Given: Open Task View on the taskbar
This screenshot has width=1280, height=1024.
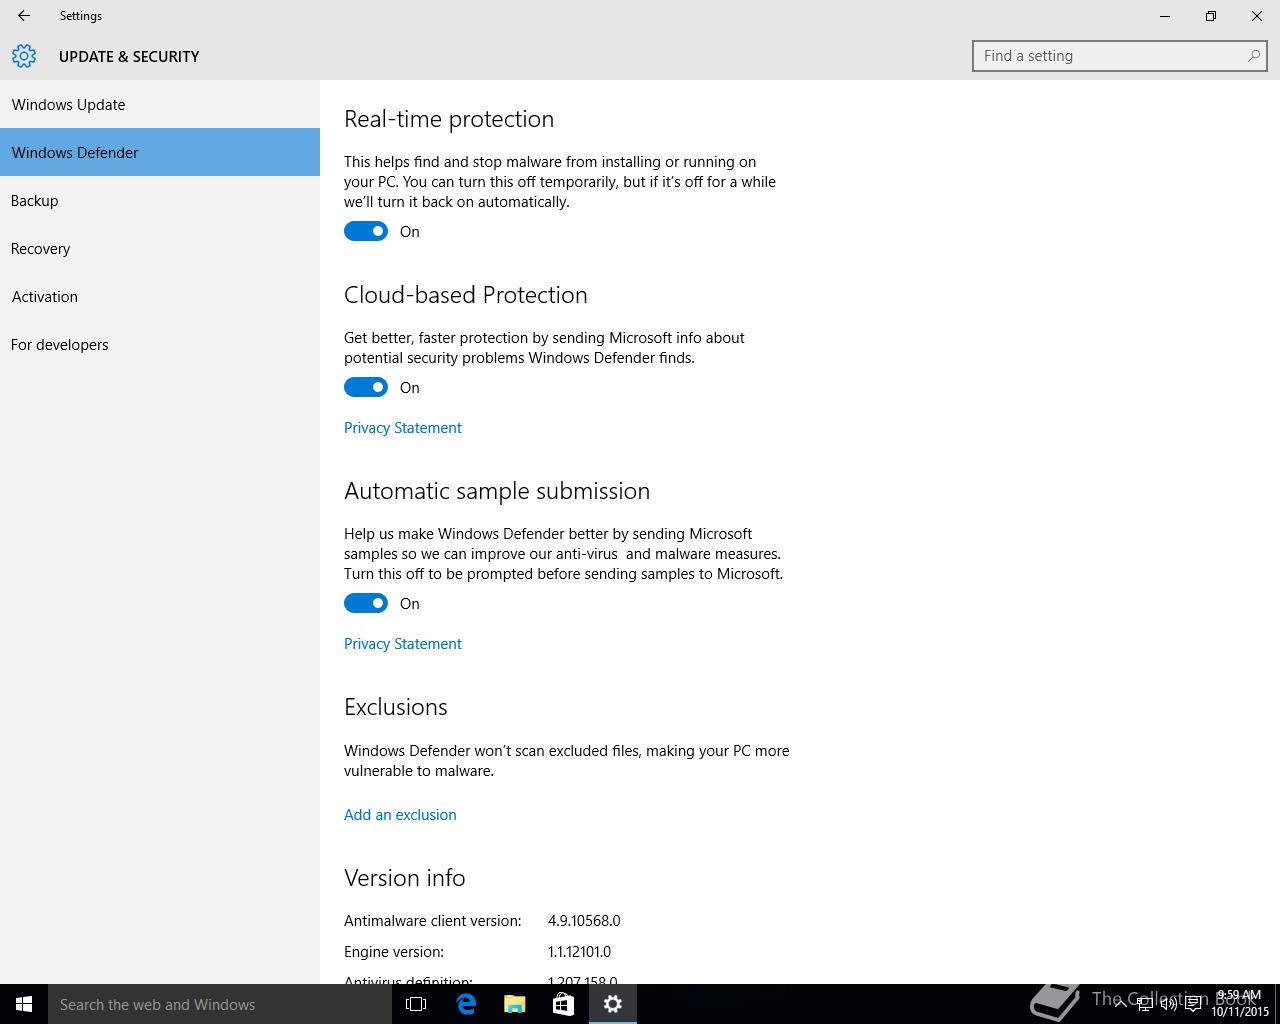Looking at the screenshot, I should (x=416, y=1004).
